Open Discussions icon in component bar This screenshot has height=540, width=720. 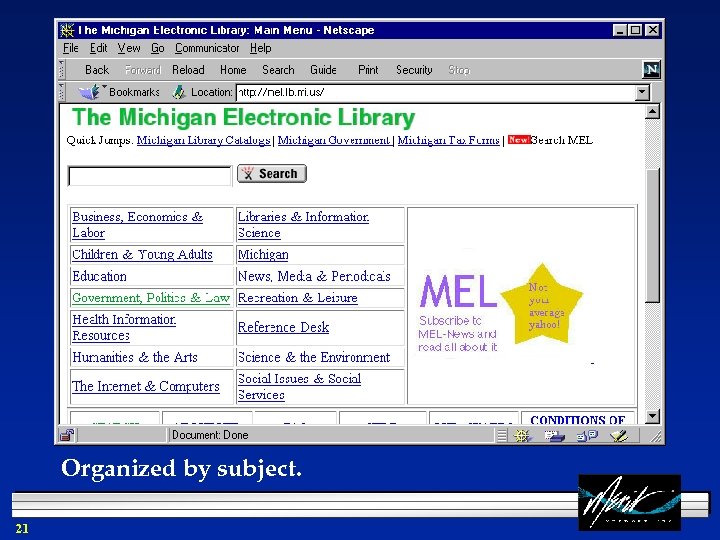(x=587, y=435)
